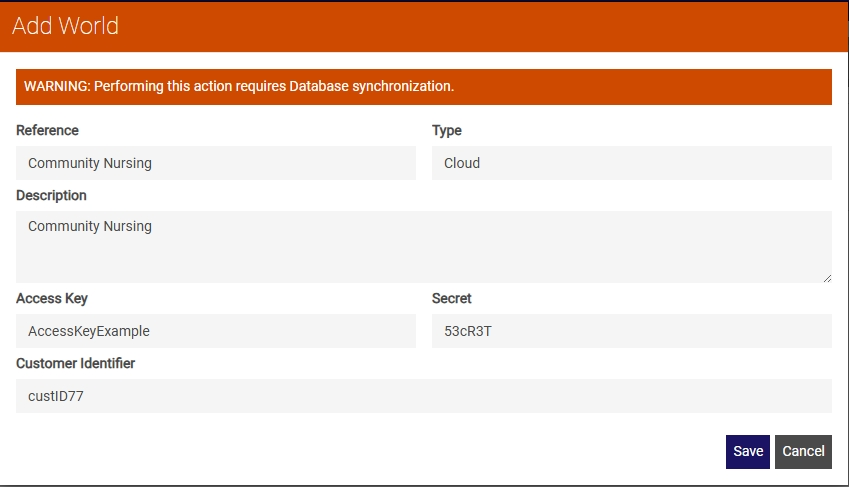Screen dimensions: 849x487
Task: Click the database synchronization warning banner
Action: pos(423,87)
